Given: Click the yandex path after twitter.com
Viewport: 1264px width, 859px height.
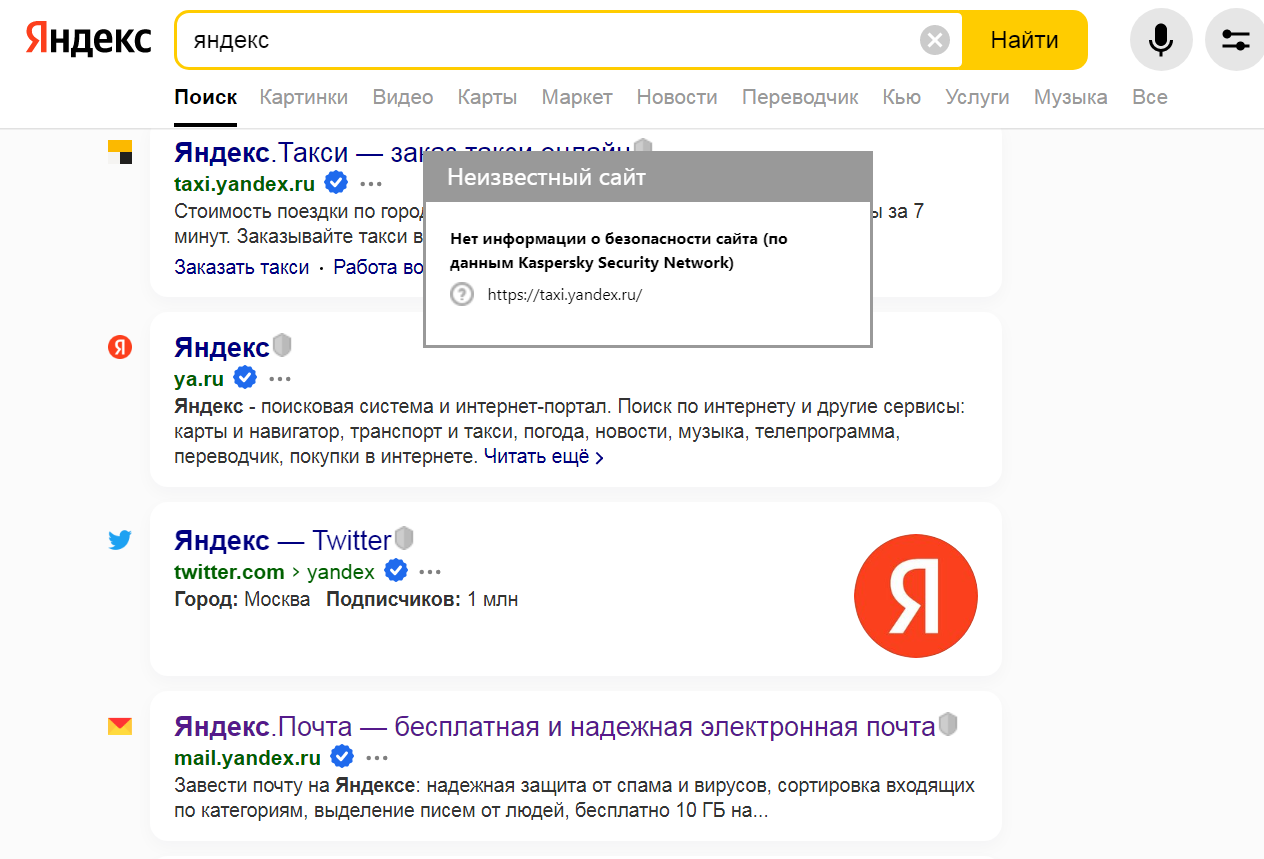Looking at the screenshot, I should [341, 572].
